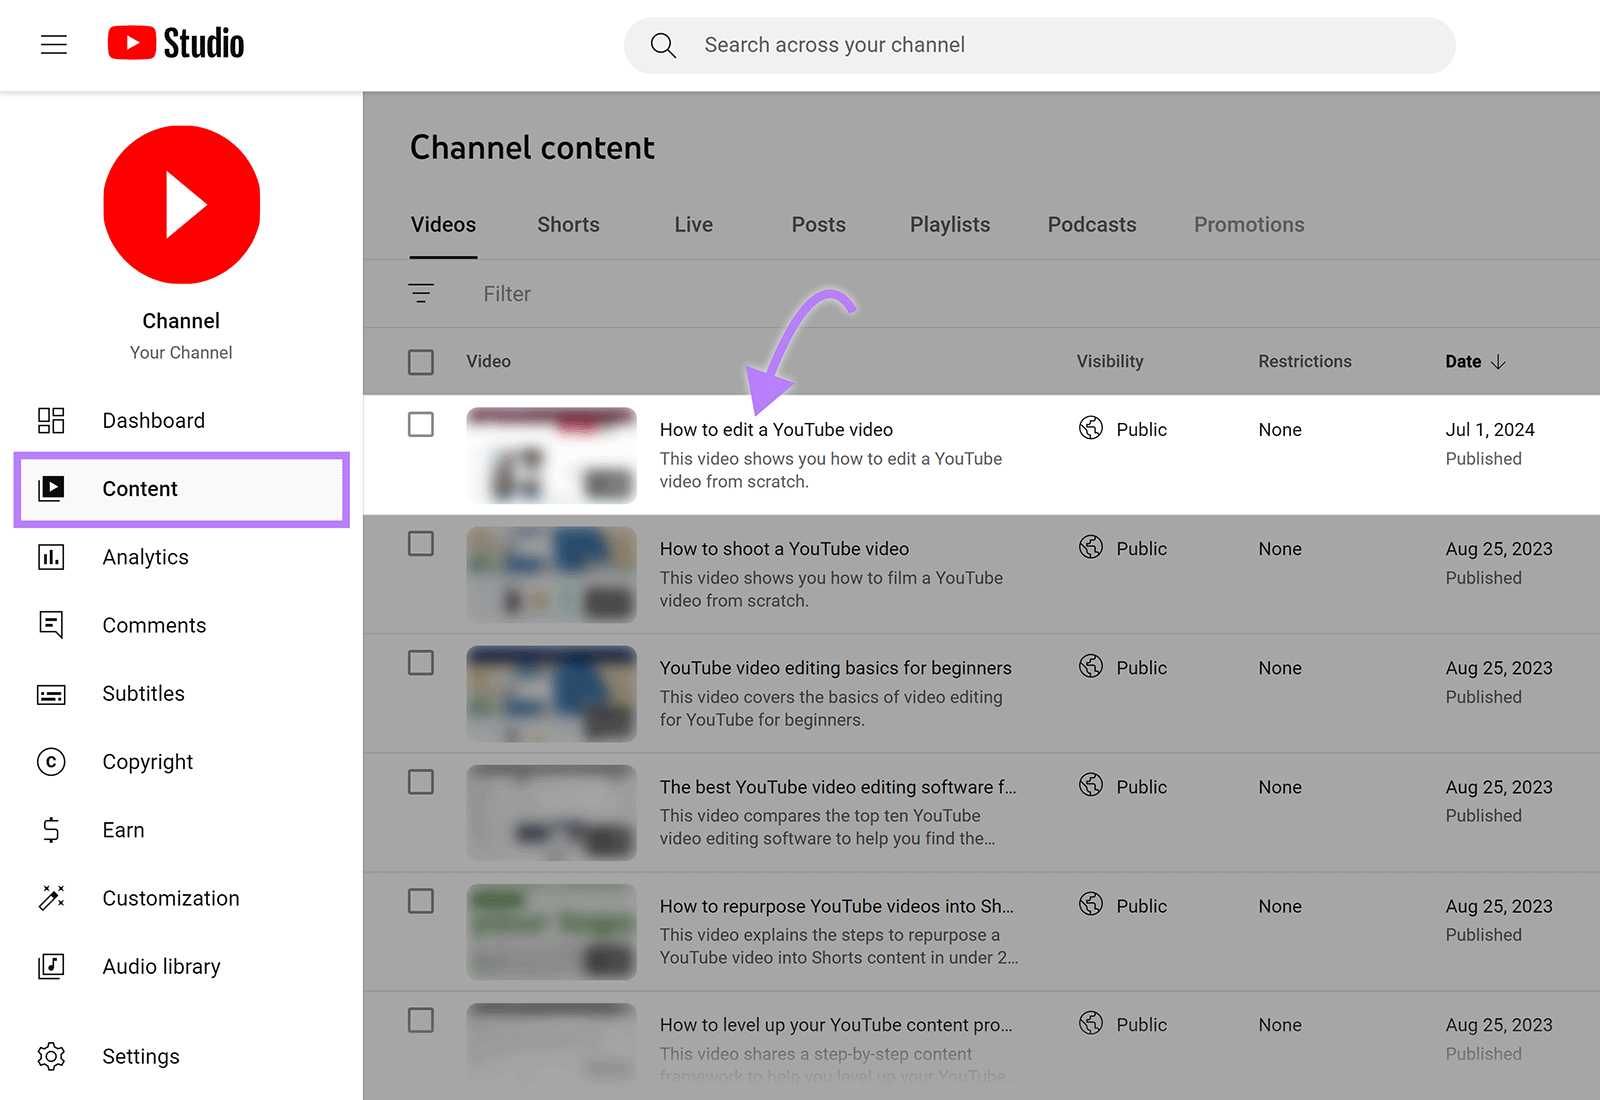
Task: Switch to the Live tab
Action: 693,225
